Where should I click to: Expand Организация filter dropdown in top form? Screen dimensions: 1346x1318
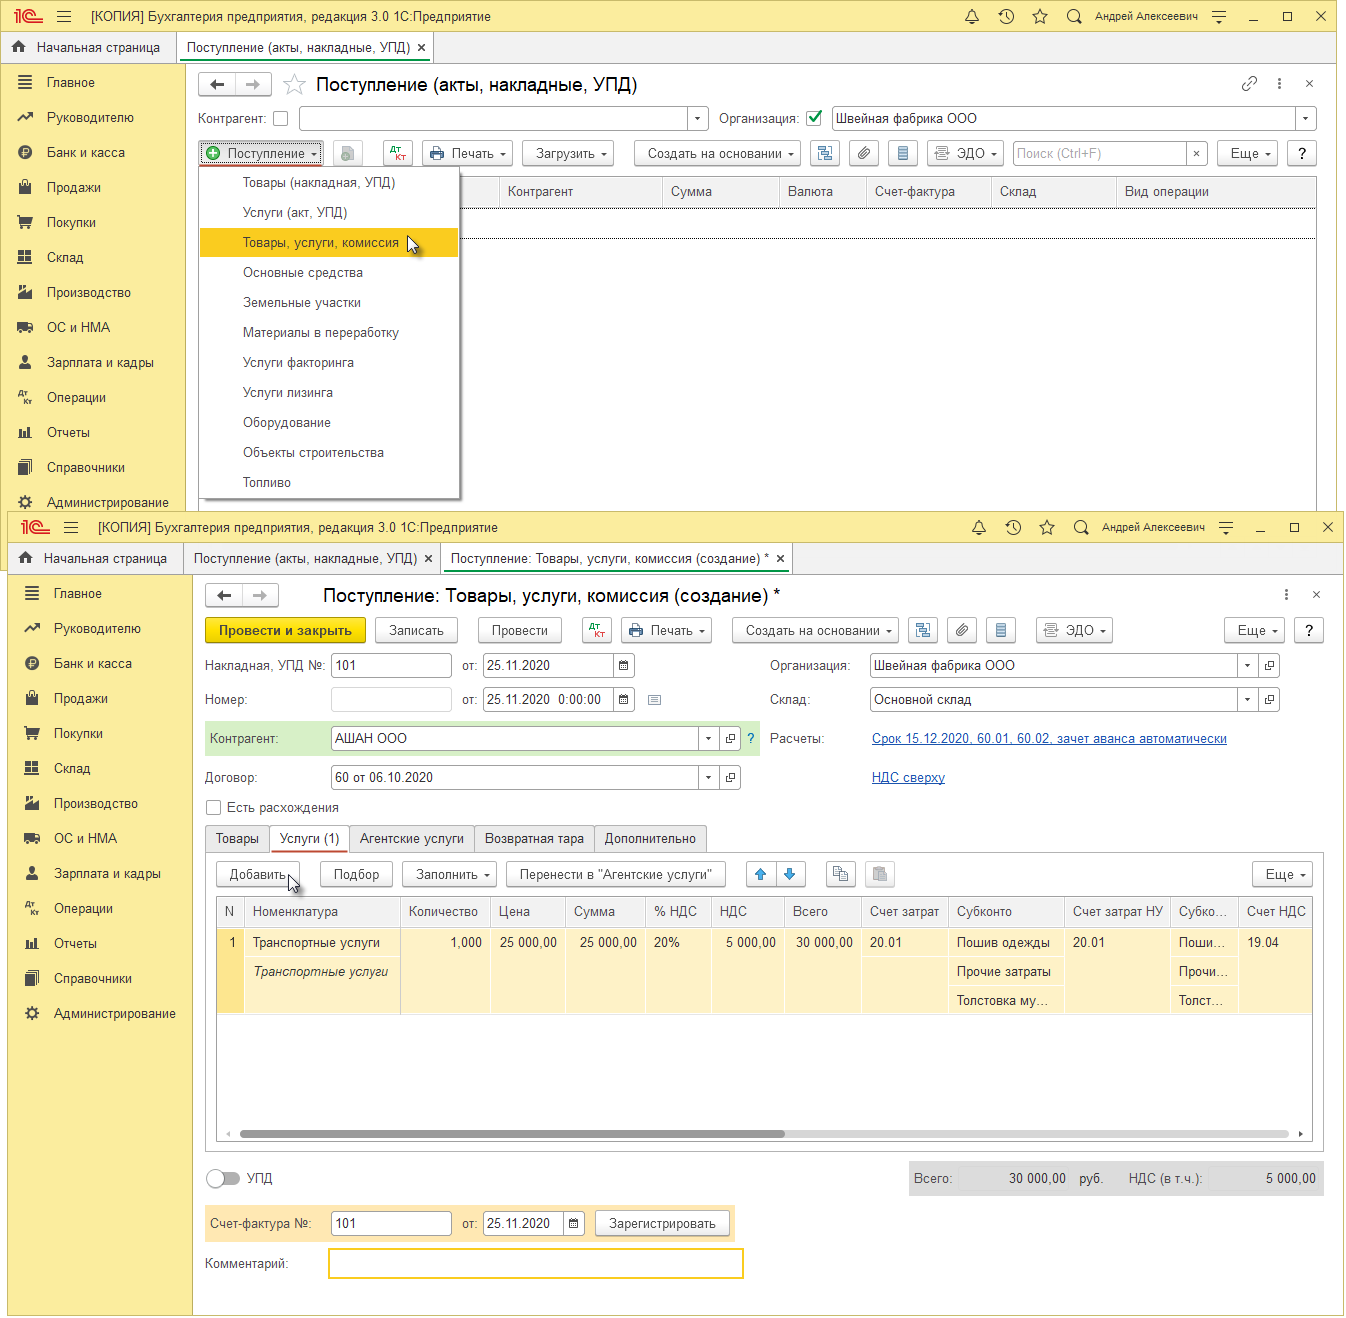[1306, 118]
